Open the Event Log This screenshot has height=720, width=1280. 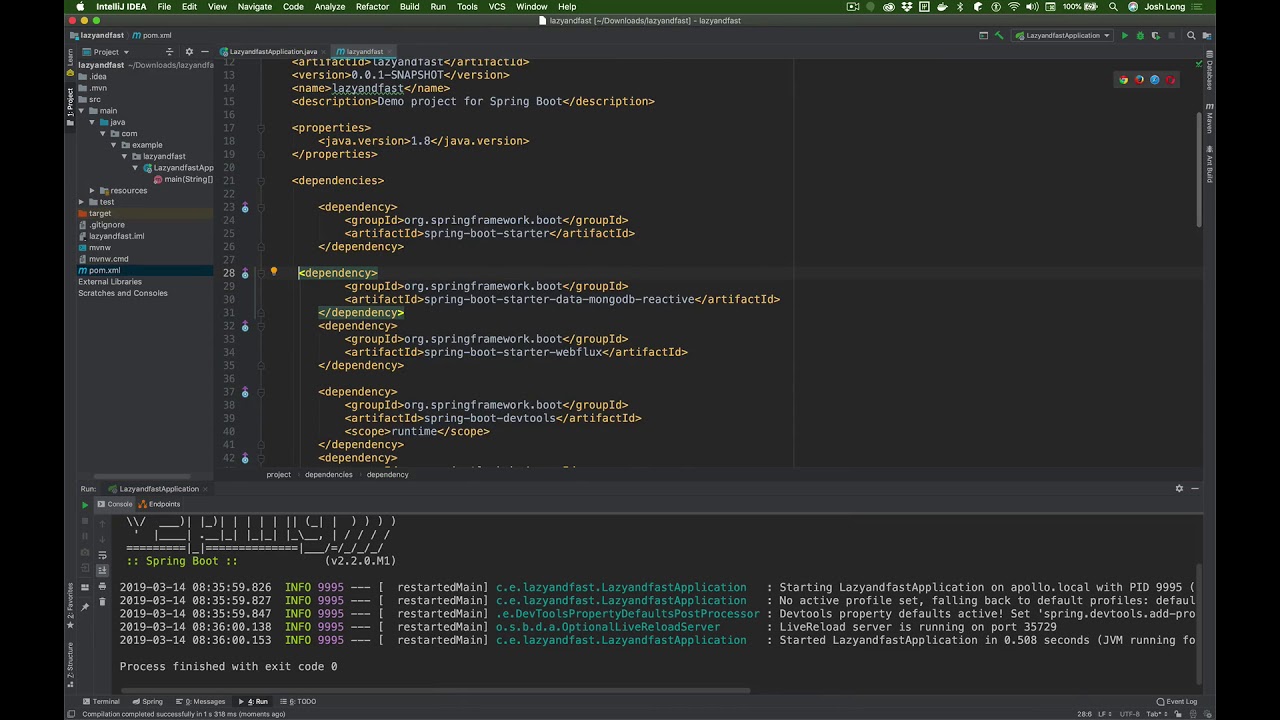pyautogui.click(x=1177, y=701)
